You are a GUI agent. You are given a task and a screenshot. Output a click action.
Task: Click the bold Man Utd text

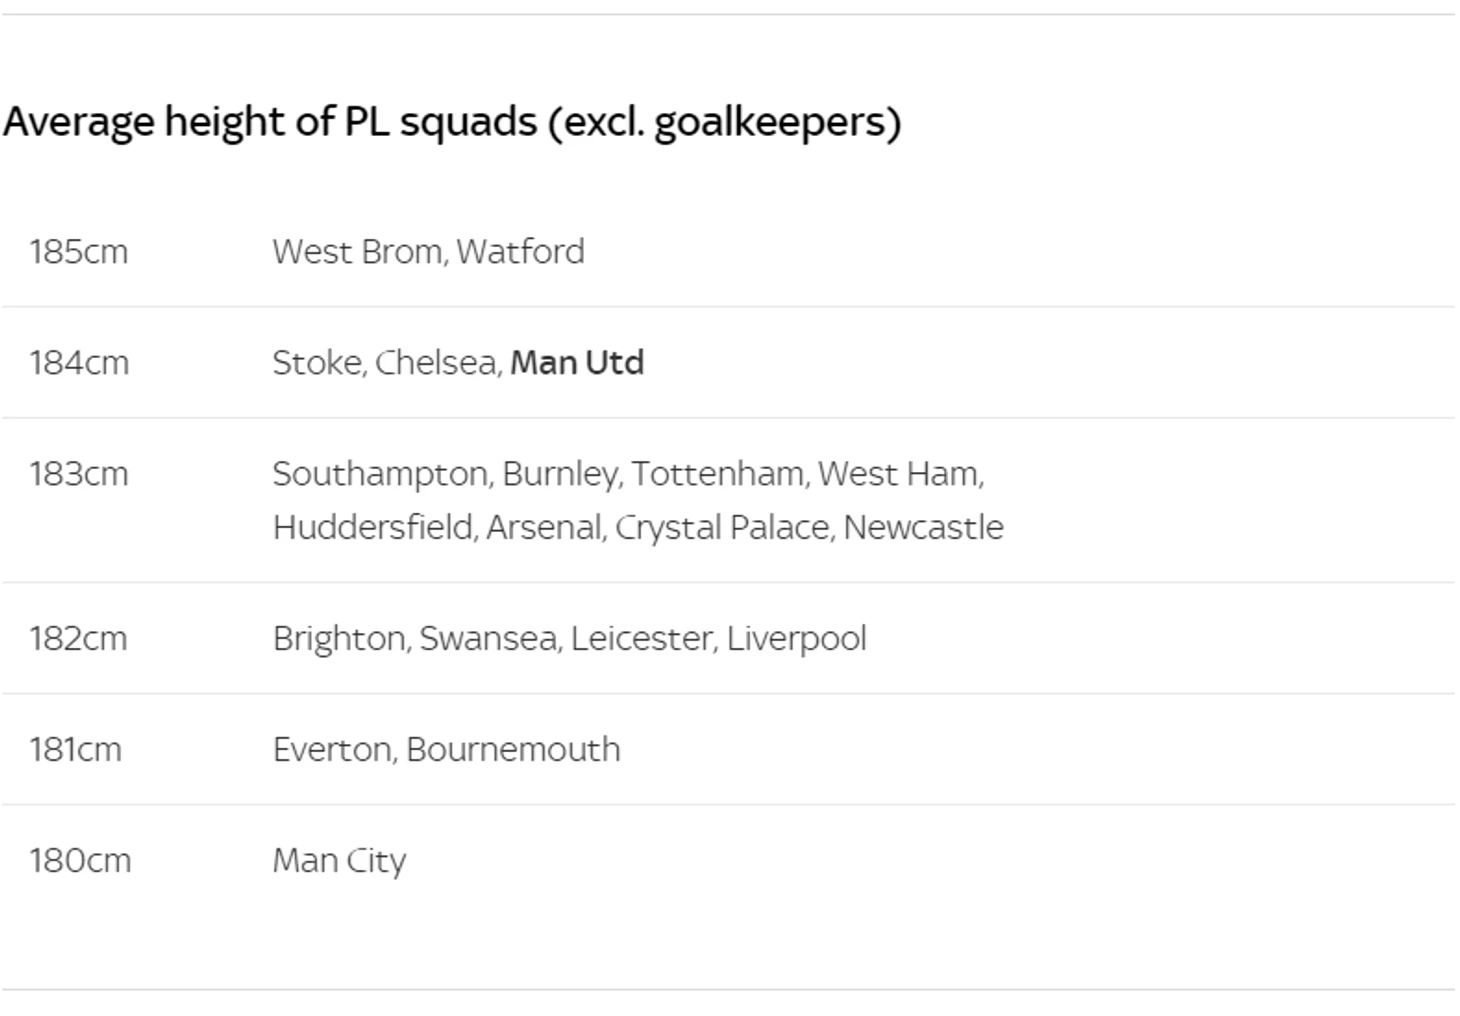point(577,363)
